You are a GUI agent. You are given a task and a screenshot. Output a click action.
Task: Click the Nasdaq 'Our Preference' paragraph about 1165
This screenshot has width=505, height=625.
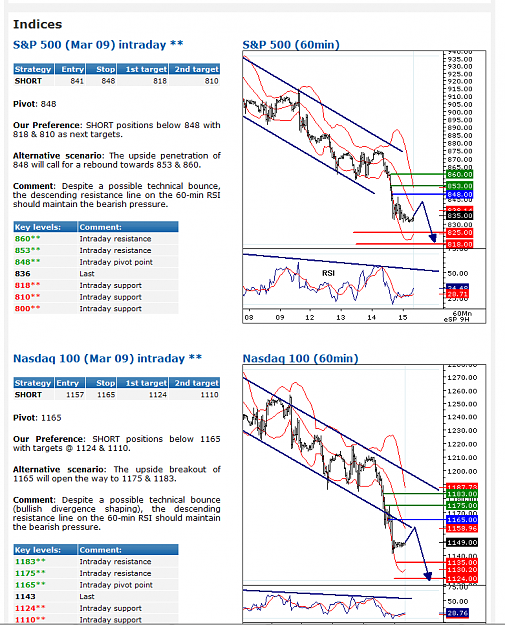116,443
